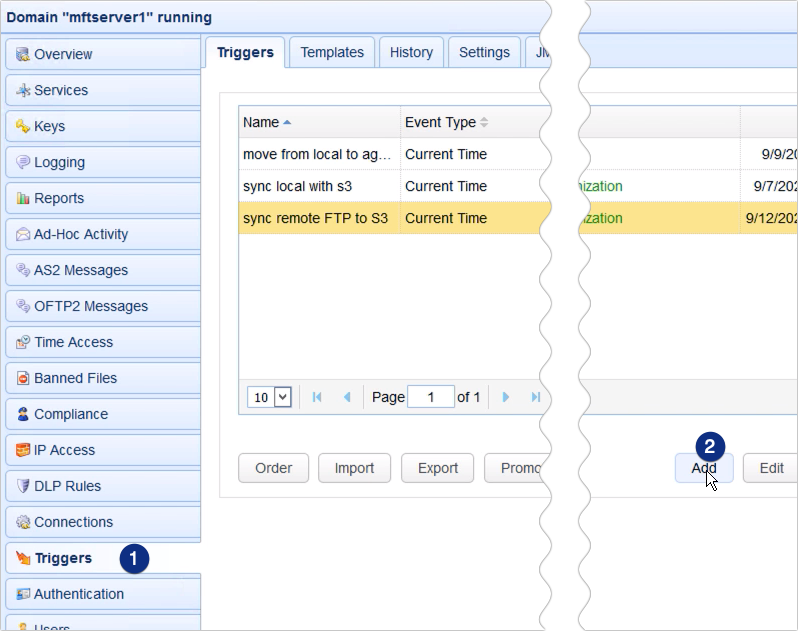The height and width of the screenshot is (631, 798).
Task: Open Banned Files in the sidebar
Action: pyautogui.click(x=103, y=378)
